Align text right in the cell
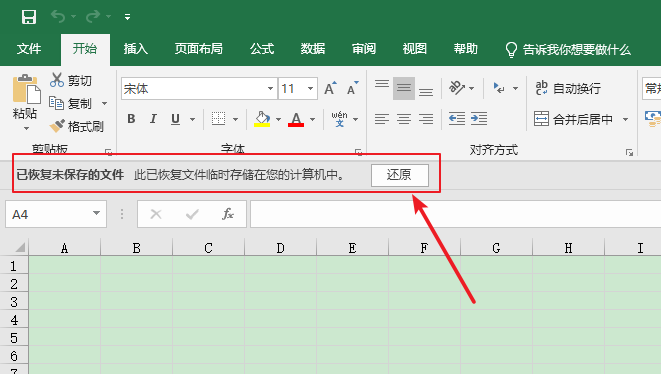This screenshot has height=374, width=661. 426,119
